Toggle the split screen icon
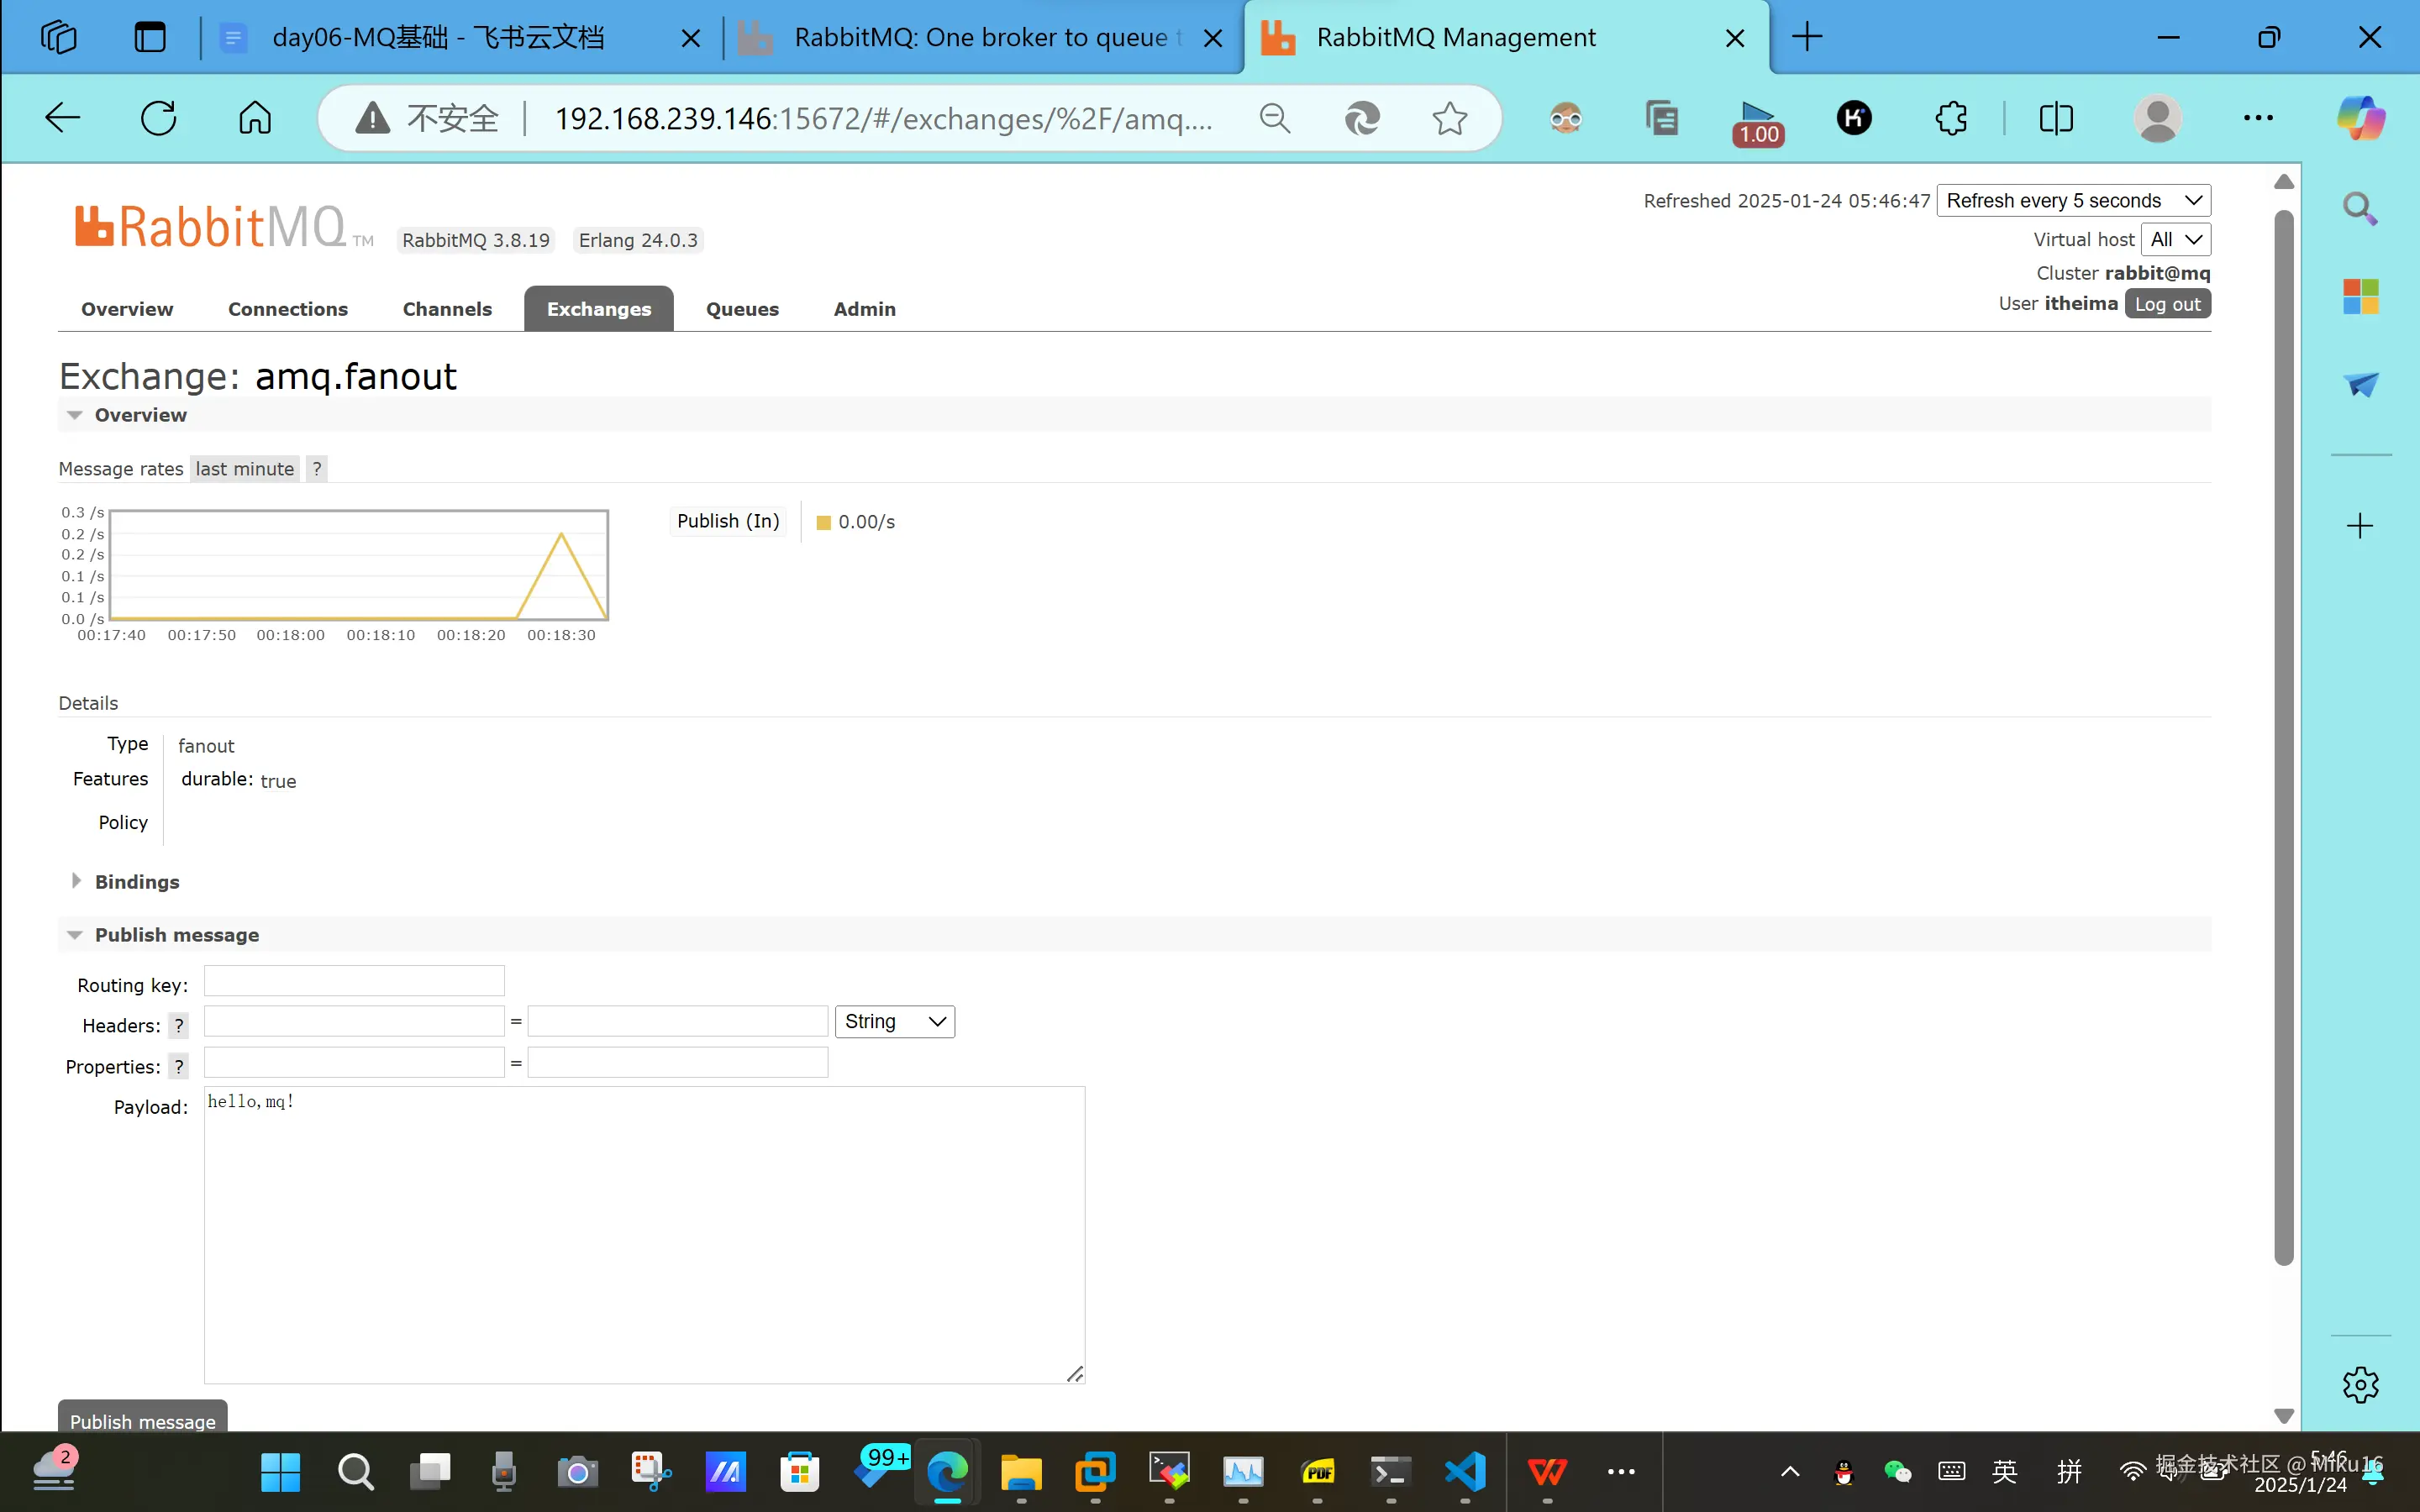Image resolution: width=2420 pixels, height=1512 pixels. (2056, 118)
